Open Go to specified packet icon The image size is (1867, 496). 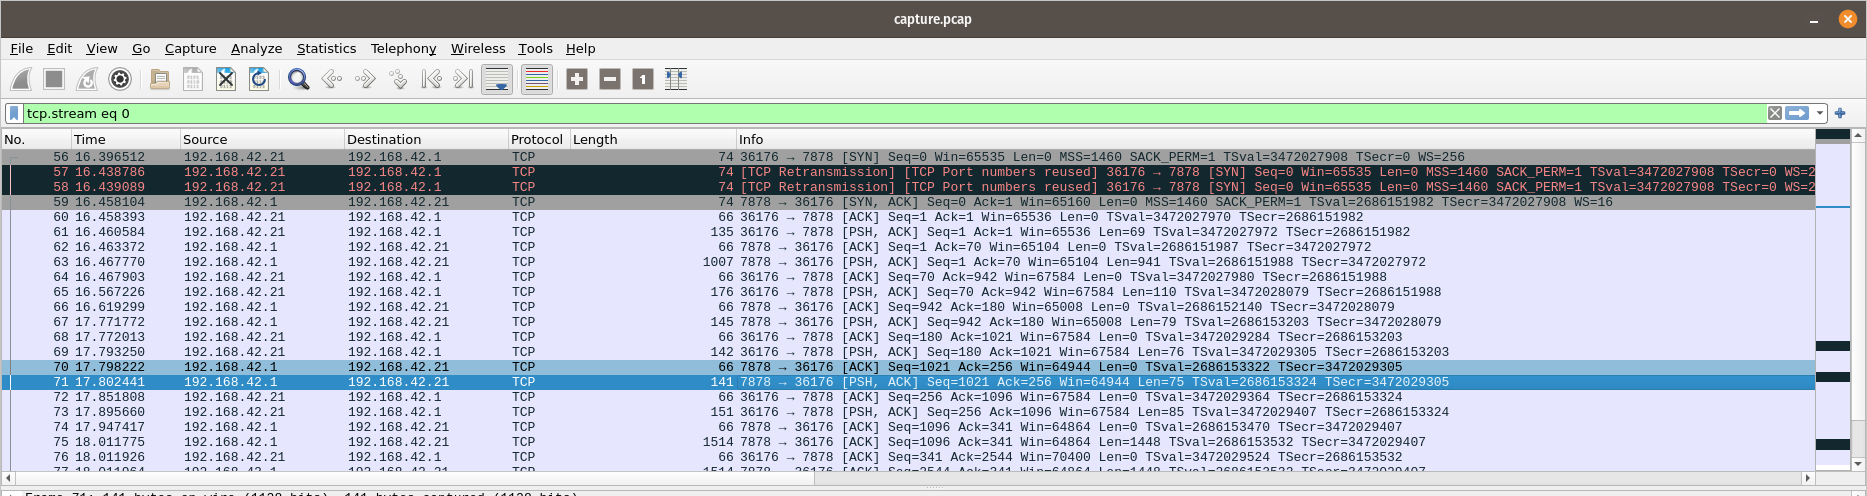tap(398, 79)
